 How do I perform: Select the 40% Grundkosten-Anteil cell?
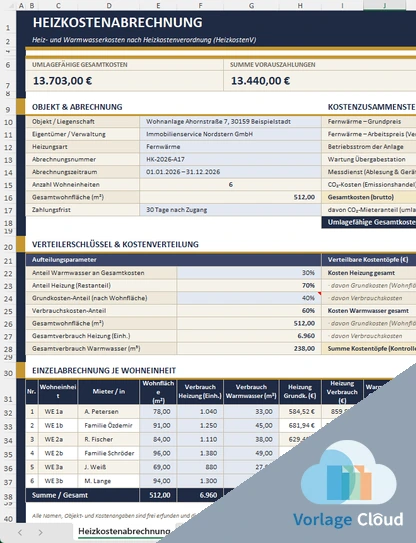tap(249, 298)
